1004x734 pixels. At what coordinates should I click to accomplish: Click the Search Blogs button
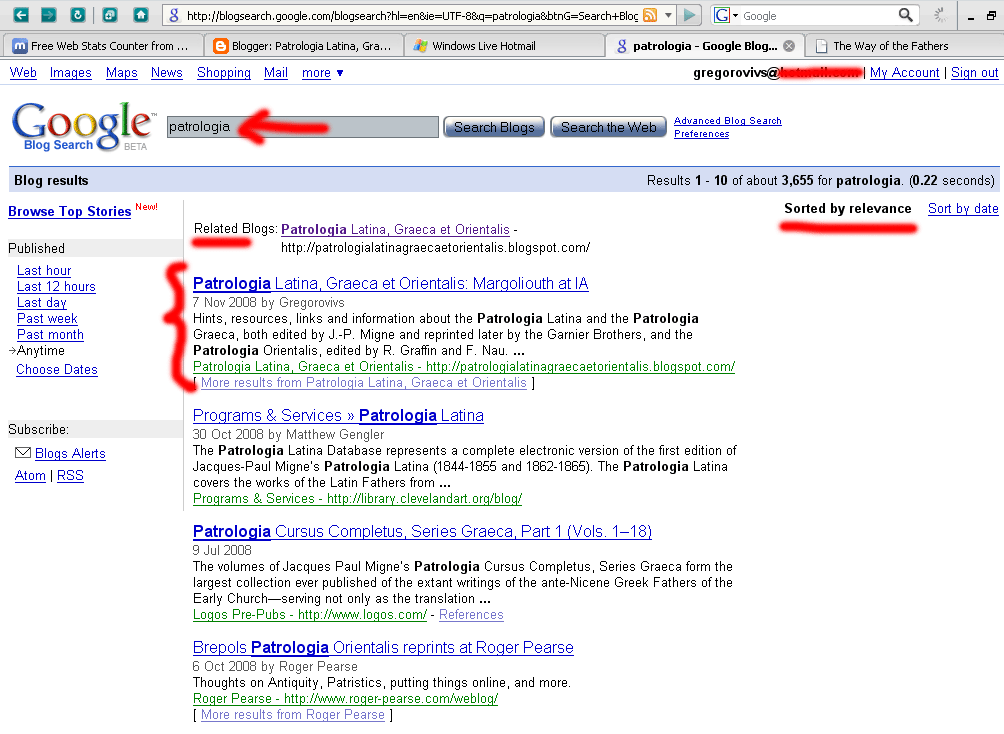point(494,127)
